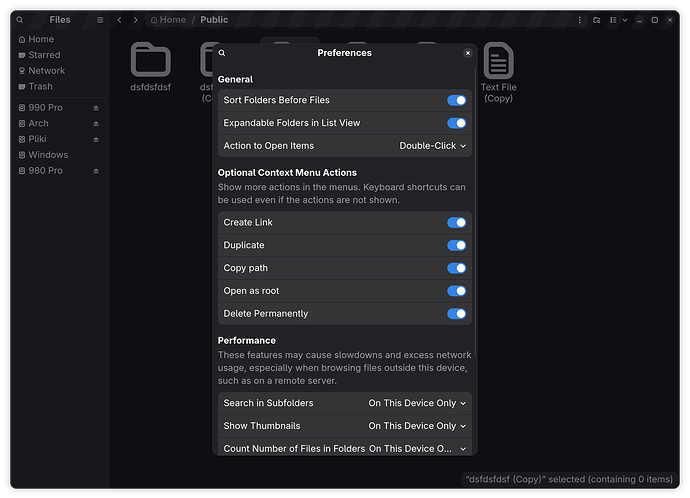Turn off the Open as root switch
This screenshot has width=690, height=498.
pyautogui.click(x=456, y=291)
